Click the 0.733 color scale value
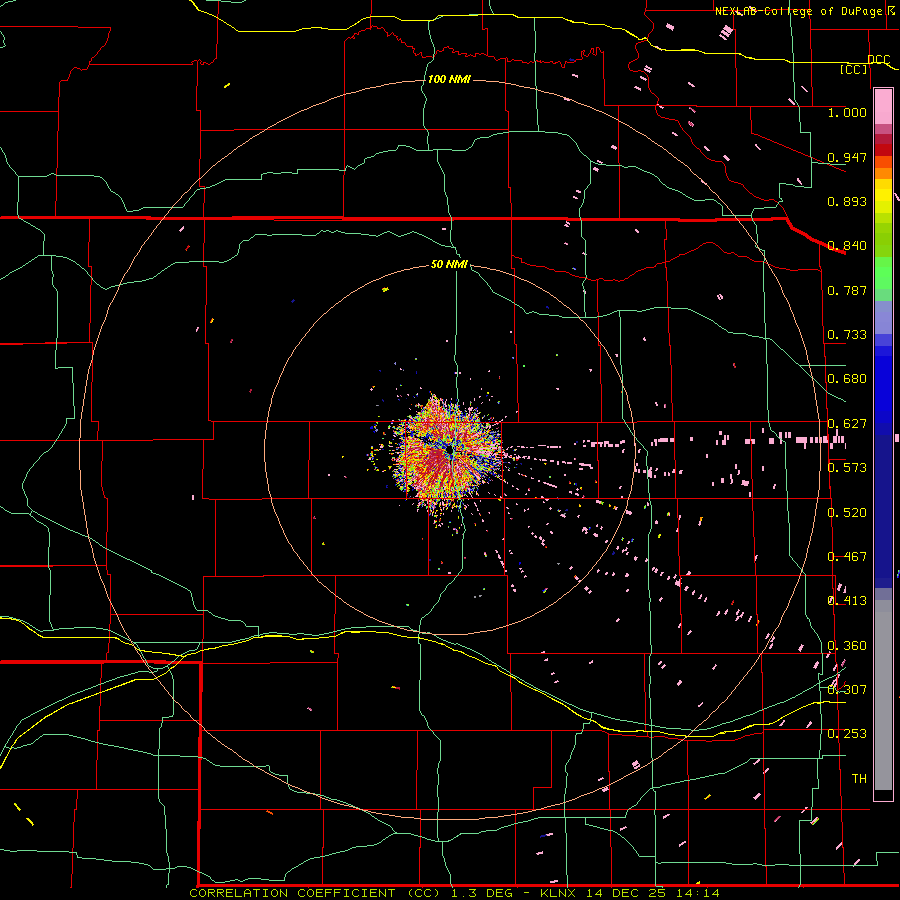The height and width of the screenshot is (900, 900). tap(847, 335)
